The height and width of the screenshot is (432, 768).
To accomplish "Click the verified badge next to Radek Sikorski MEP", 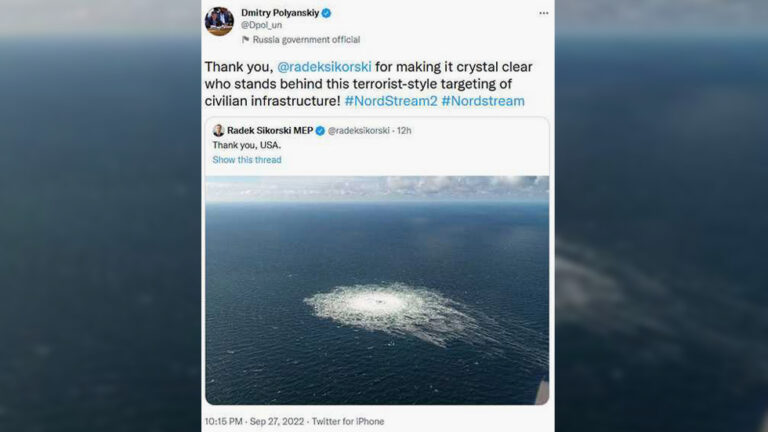I will [x=320, y=131].
